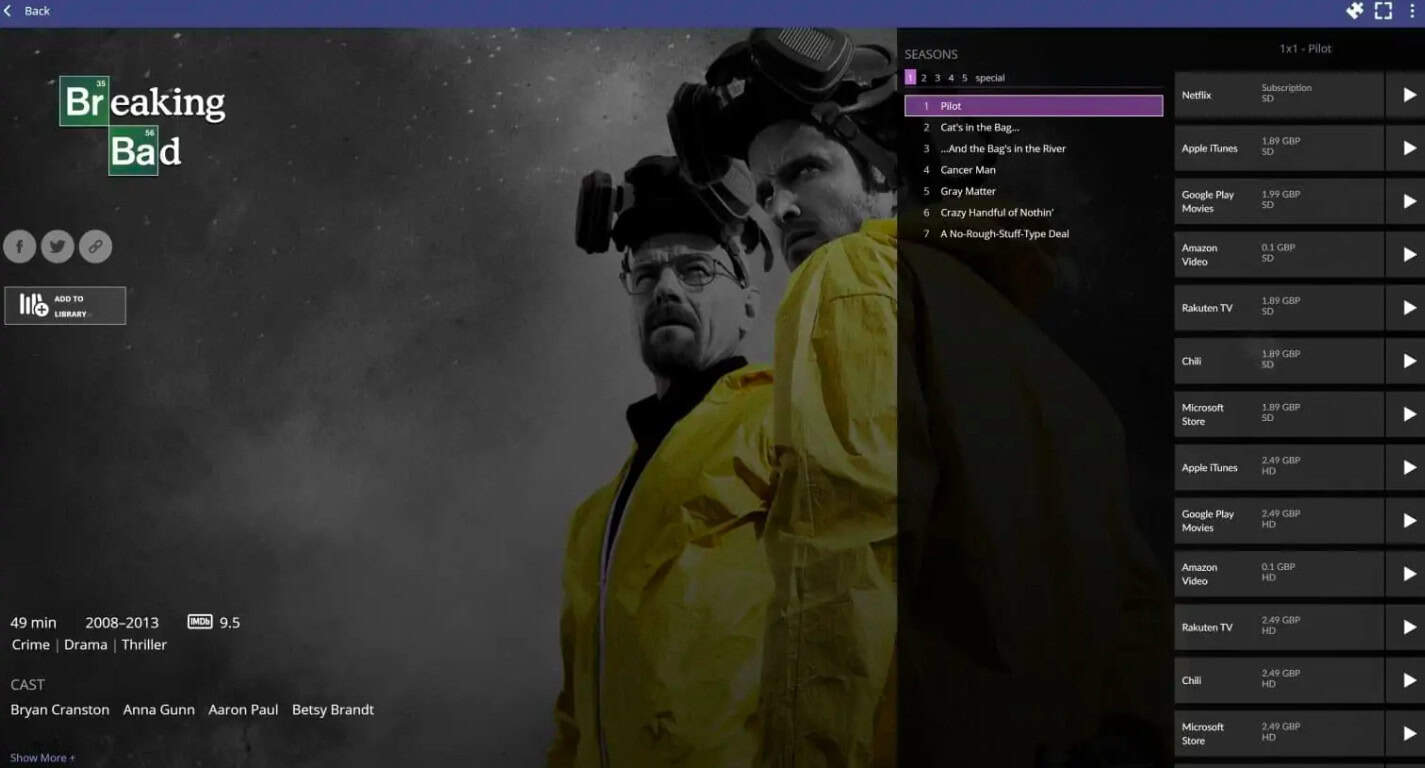Click the 49 min runtime
The height and width of the screenshot is (768, 1425).
coord(34,622)
